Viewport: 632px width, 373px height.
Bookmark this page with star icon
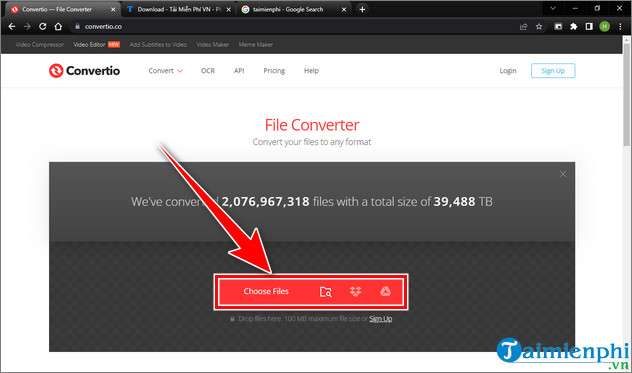[539, 27]
